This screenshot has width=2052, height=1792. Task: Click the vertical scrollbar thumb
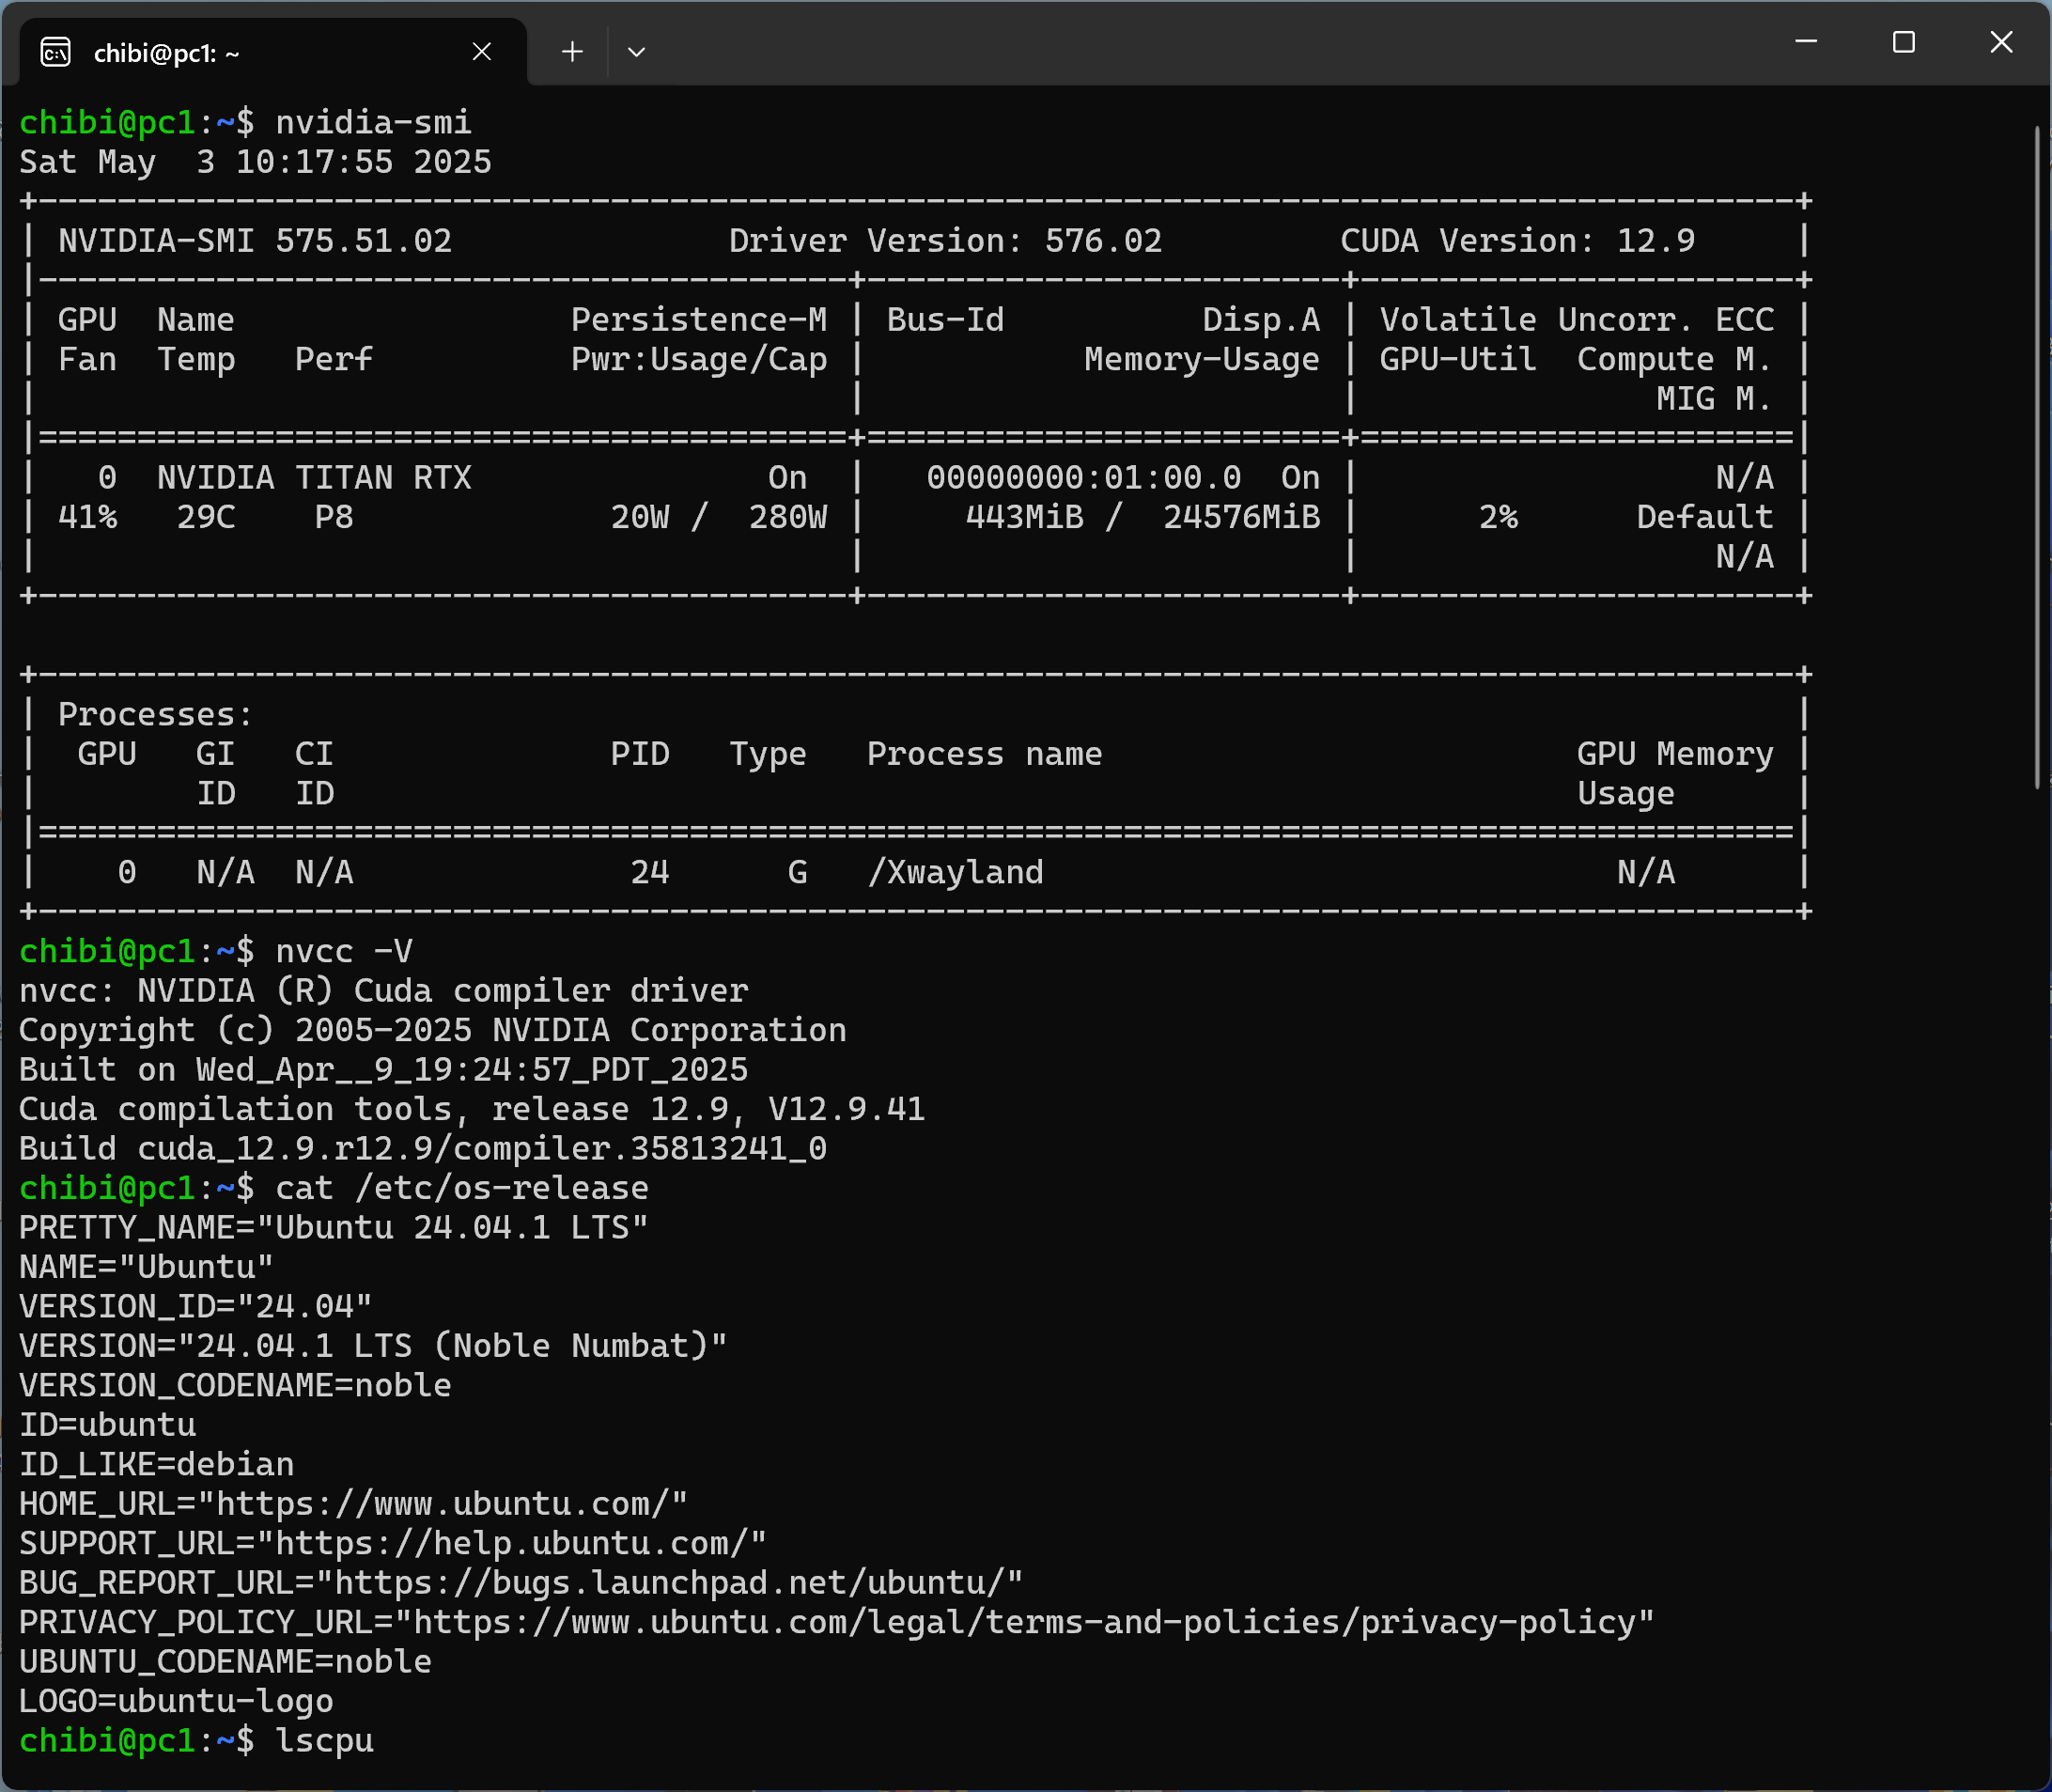click(x=2037, y=456)
